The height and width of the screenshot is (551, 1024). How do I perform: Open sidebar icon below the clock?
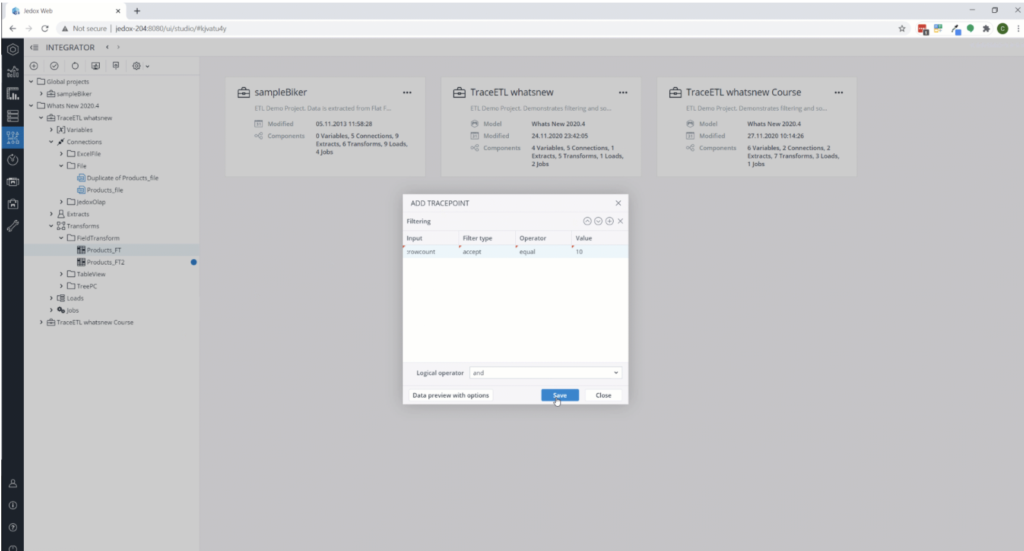click(x=12, y=182)
